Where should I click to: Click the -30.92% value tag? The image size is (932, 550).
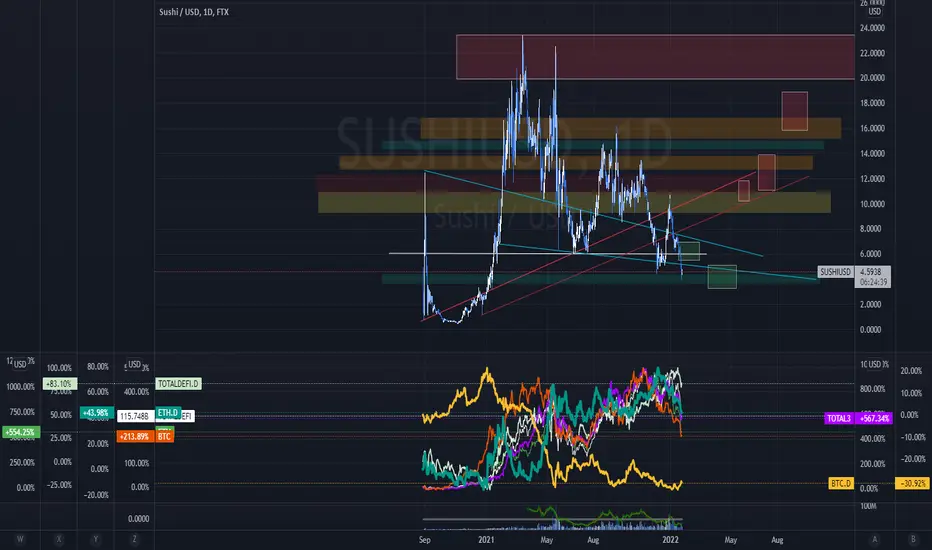(913, 483)
